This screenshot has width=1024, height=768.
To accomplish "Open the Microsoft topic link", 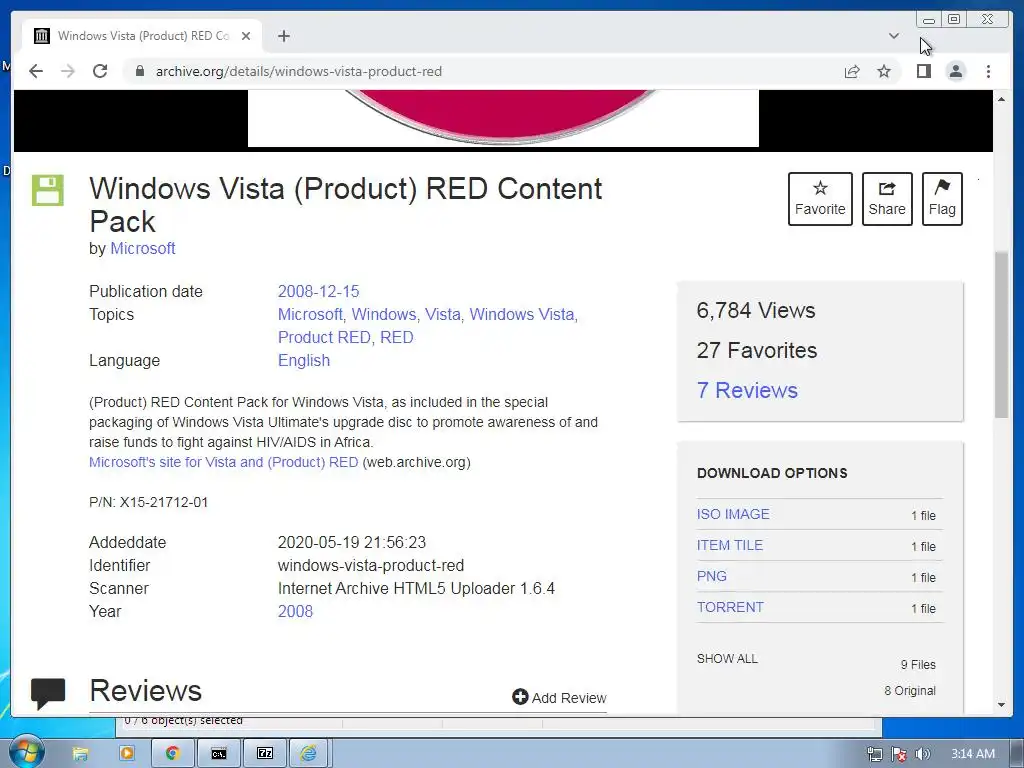I will tap(310, 314).
